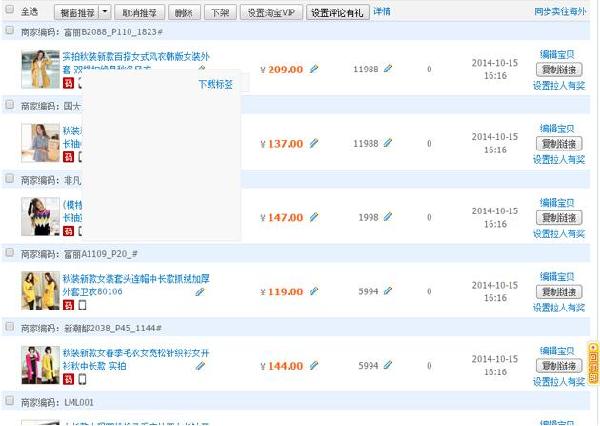Open dropdown arrow next to 橱窗推荐
This screenshot has height=426, width=600.
(105, 13)
